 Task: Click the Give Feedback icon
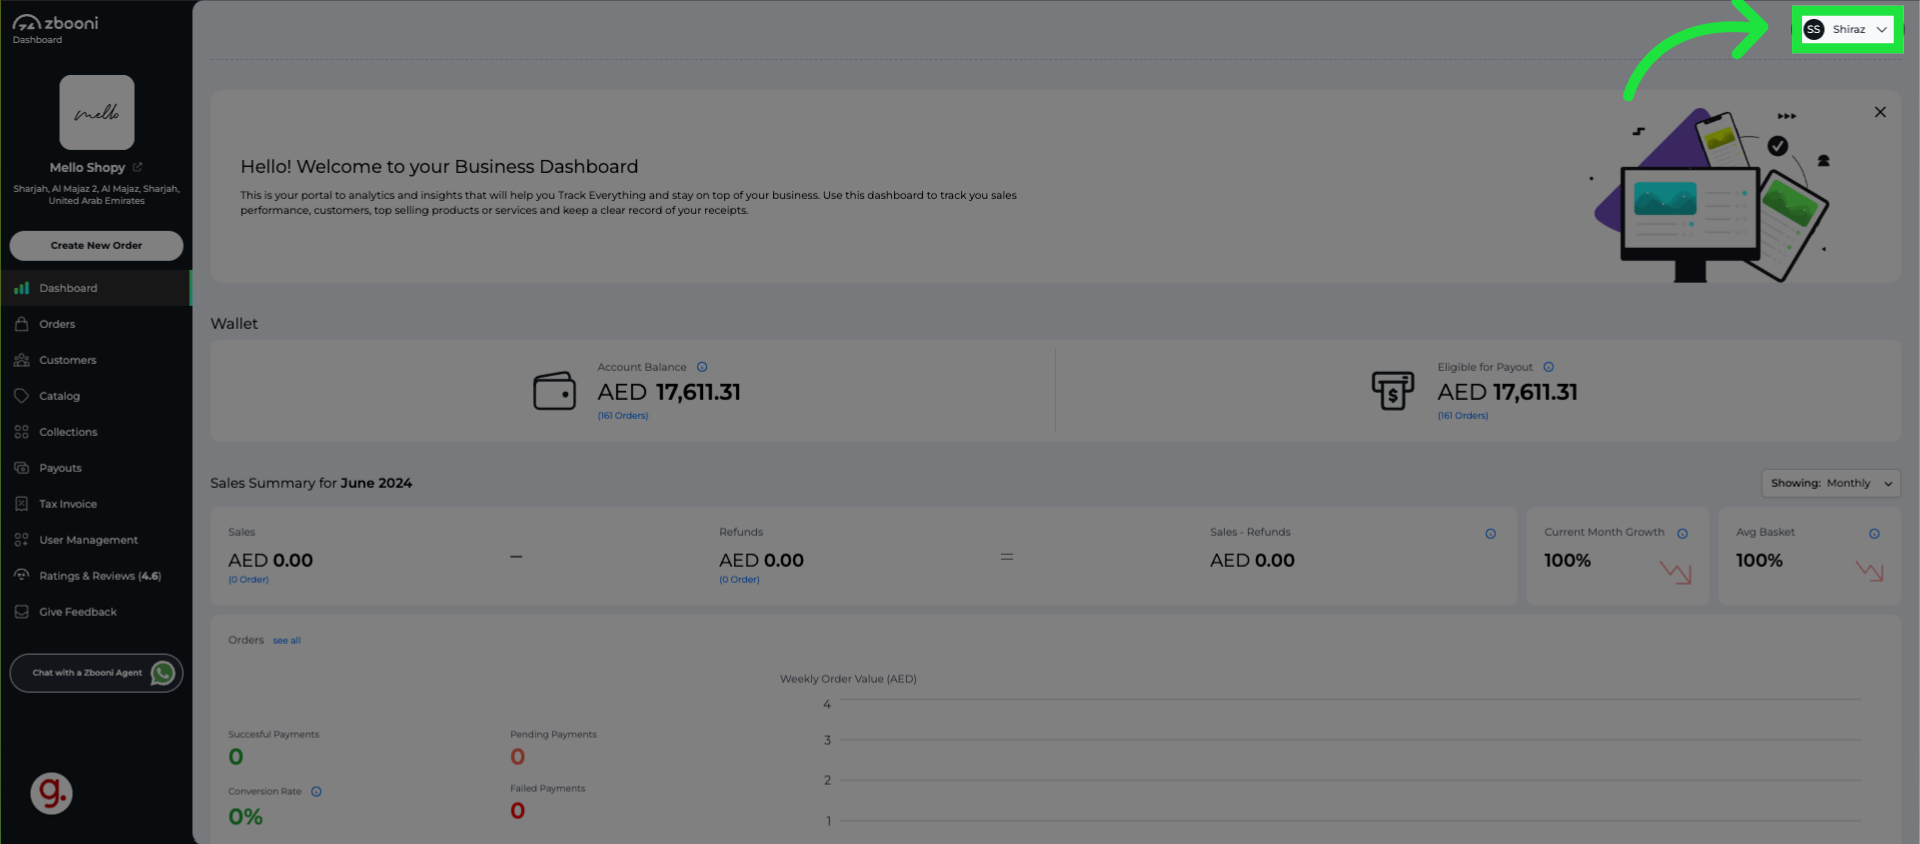[21, 612]
